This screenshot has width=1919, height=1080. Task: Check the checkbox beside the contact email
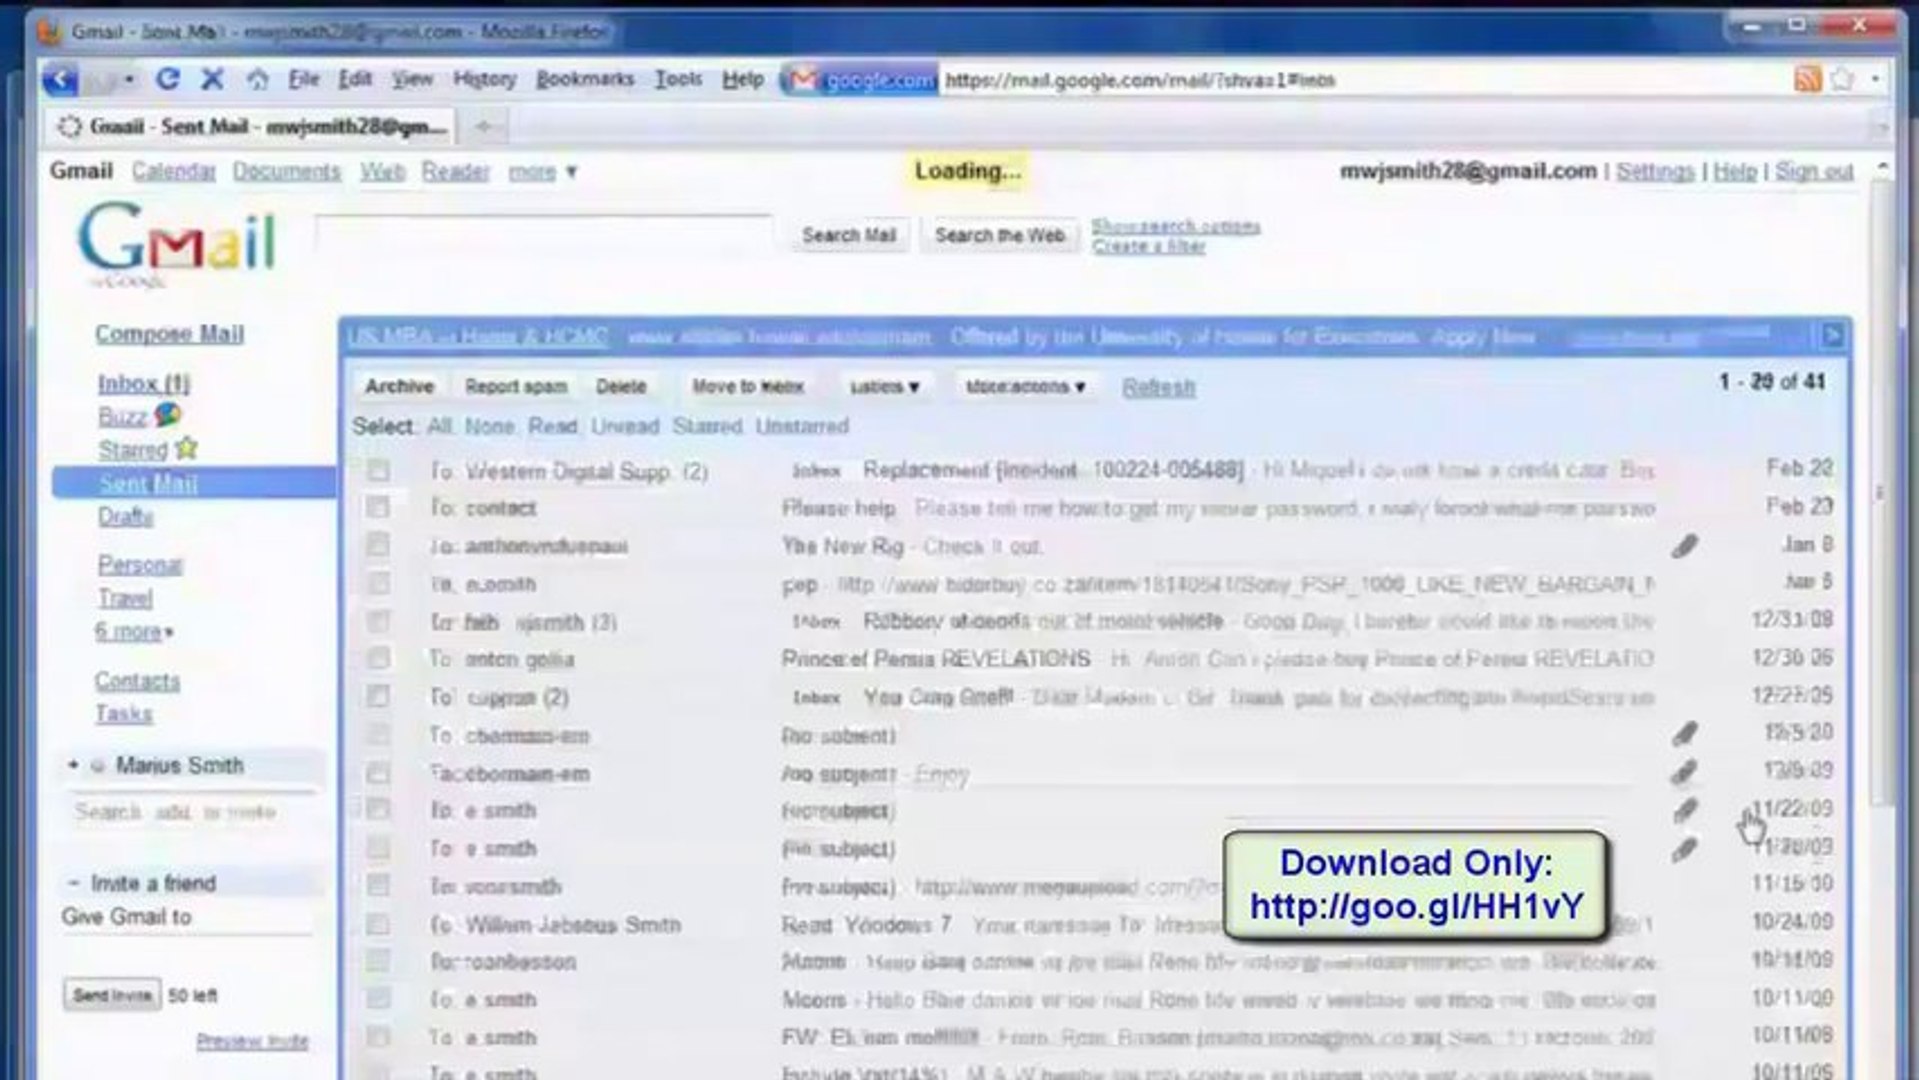(378, 508)
